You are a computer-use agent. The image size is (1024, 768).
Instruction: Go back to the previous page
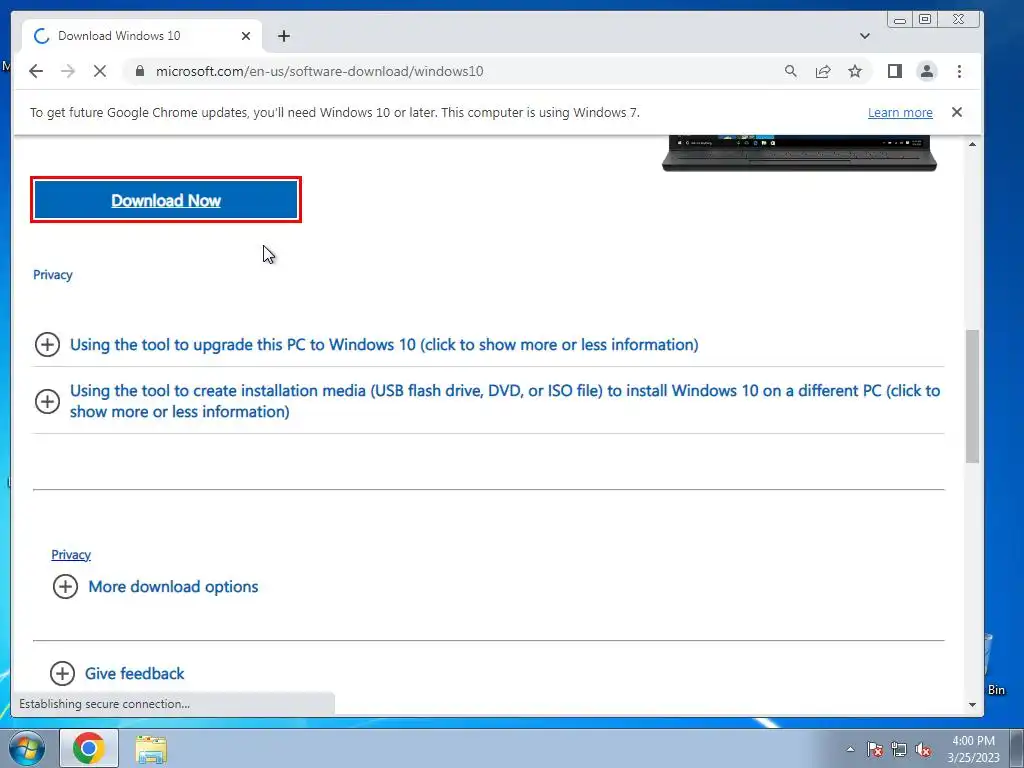(36, 71)
